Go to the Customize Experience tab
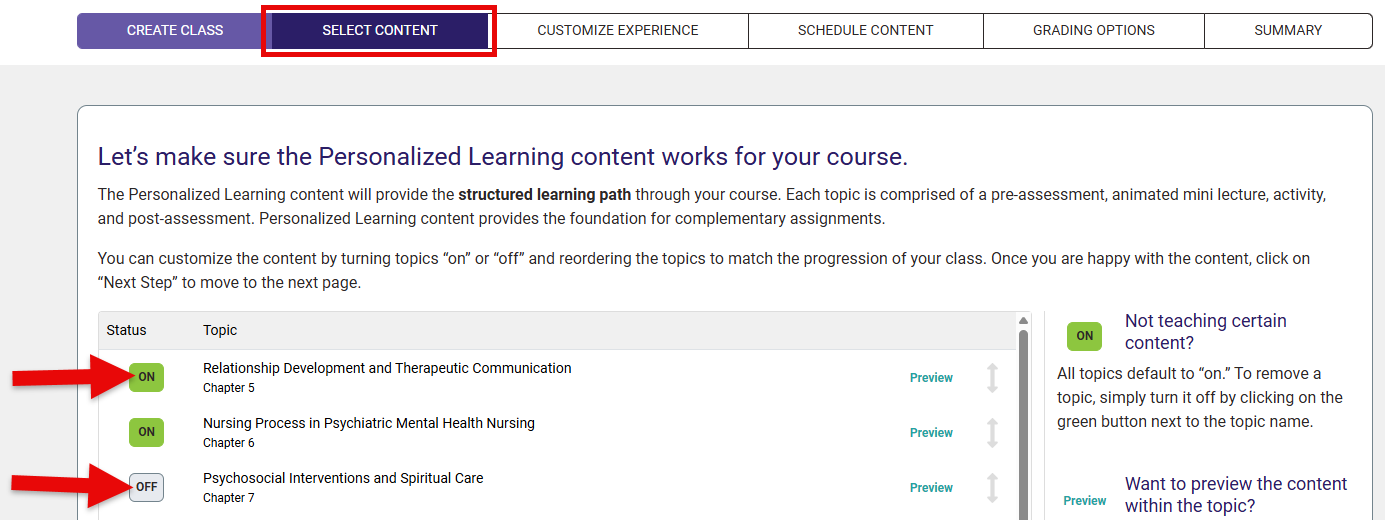The height and width of the screenshot is (520, 1385). [x=618, y=31]
